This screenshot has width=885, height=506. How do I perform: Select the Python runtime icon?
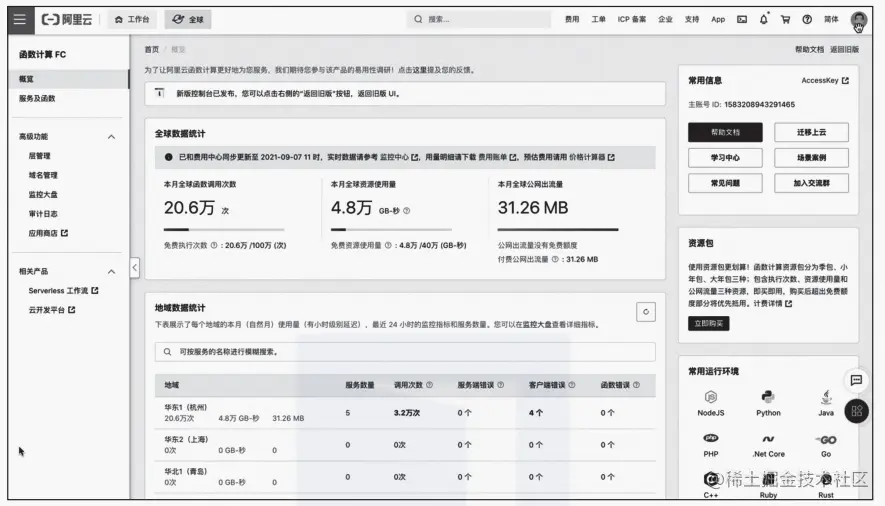coord(768,397)
